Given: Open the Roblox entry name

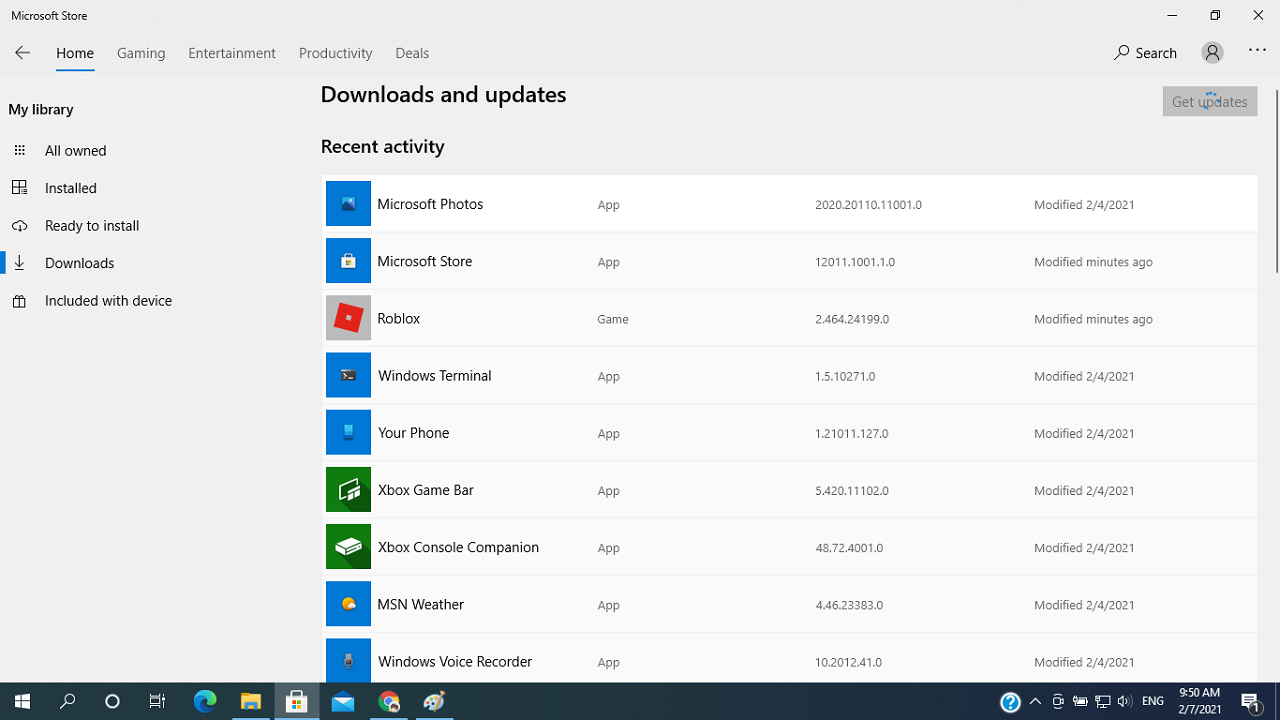Looking at the screenshot, I should point(398,318).
